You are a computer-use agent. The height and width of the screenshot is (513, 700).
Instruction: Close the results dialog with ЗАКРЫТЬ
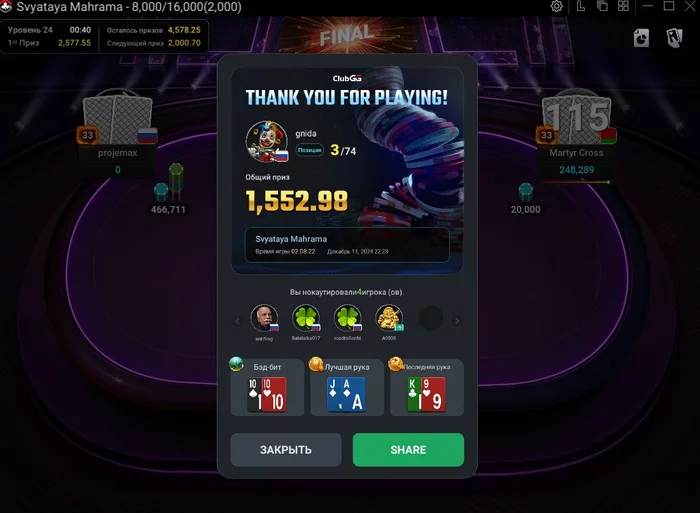coord(286,450)
